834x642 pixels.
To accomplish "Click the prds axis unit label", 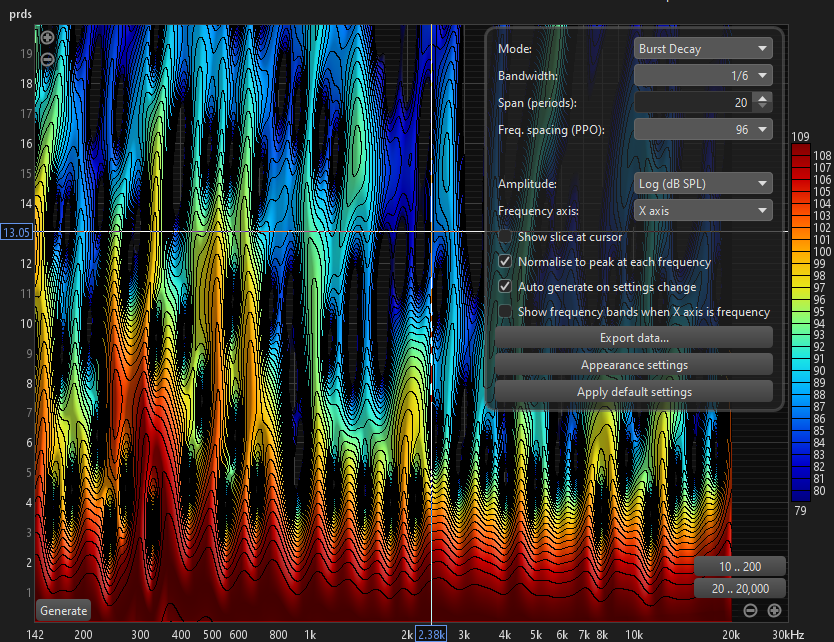I will pyautogui.click(x=20, y=14).
